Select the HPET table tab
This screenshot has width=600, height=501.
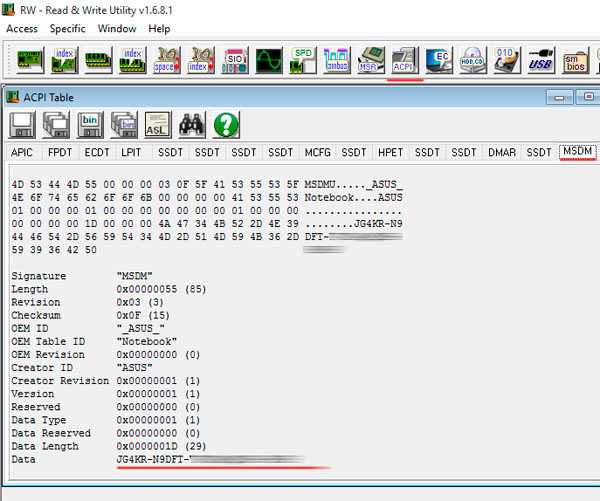pos(390,152)
